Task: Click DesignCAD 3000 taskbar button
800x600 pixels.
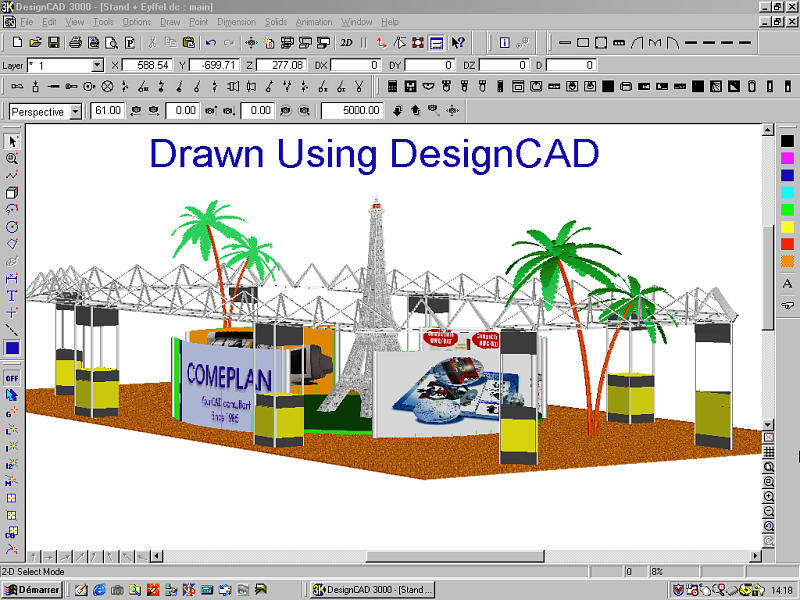Action: tap(372, 590)
